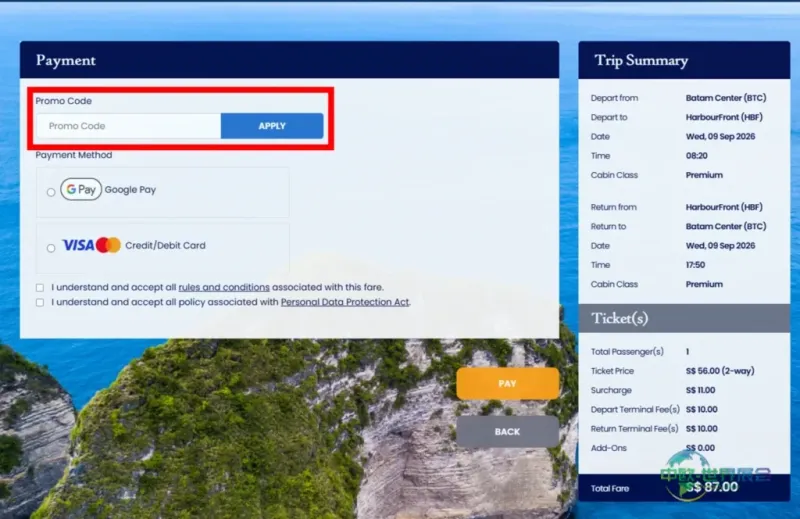Viewport: 800px width, 519px height.
Task: Open the rules and conditions link
Action: (x=224, y=287)
